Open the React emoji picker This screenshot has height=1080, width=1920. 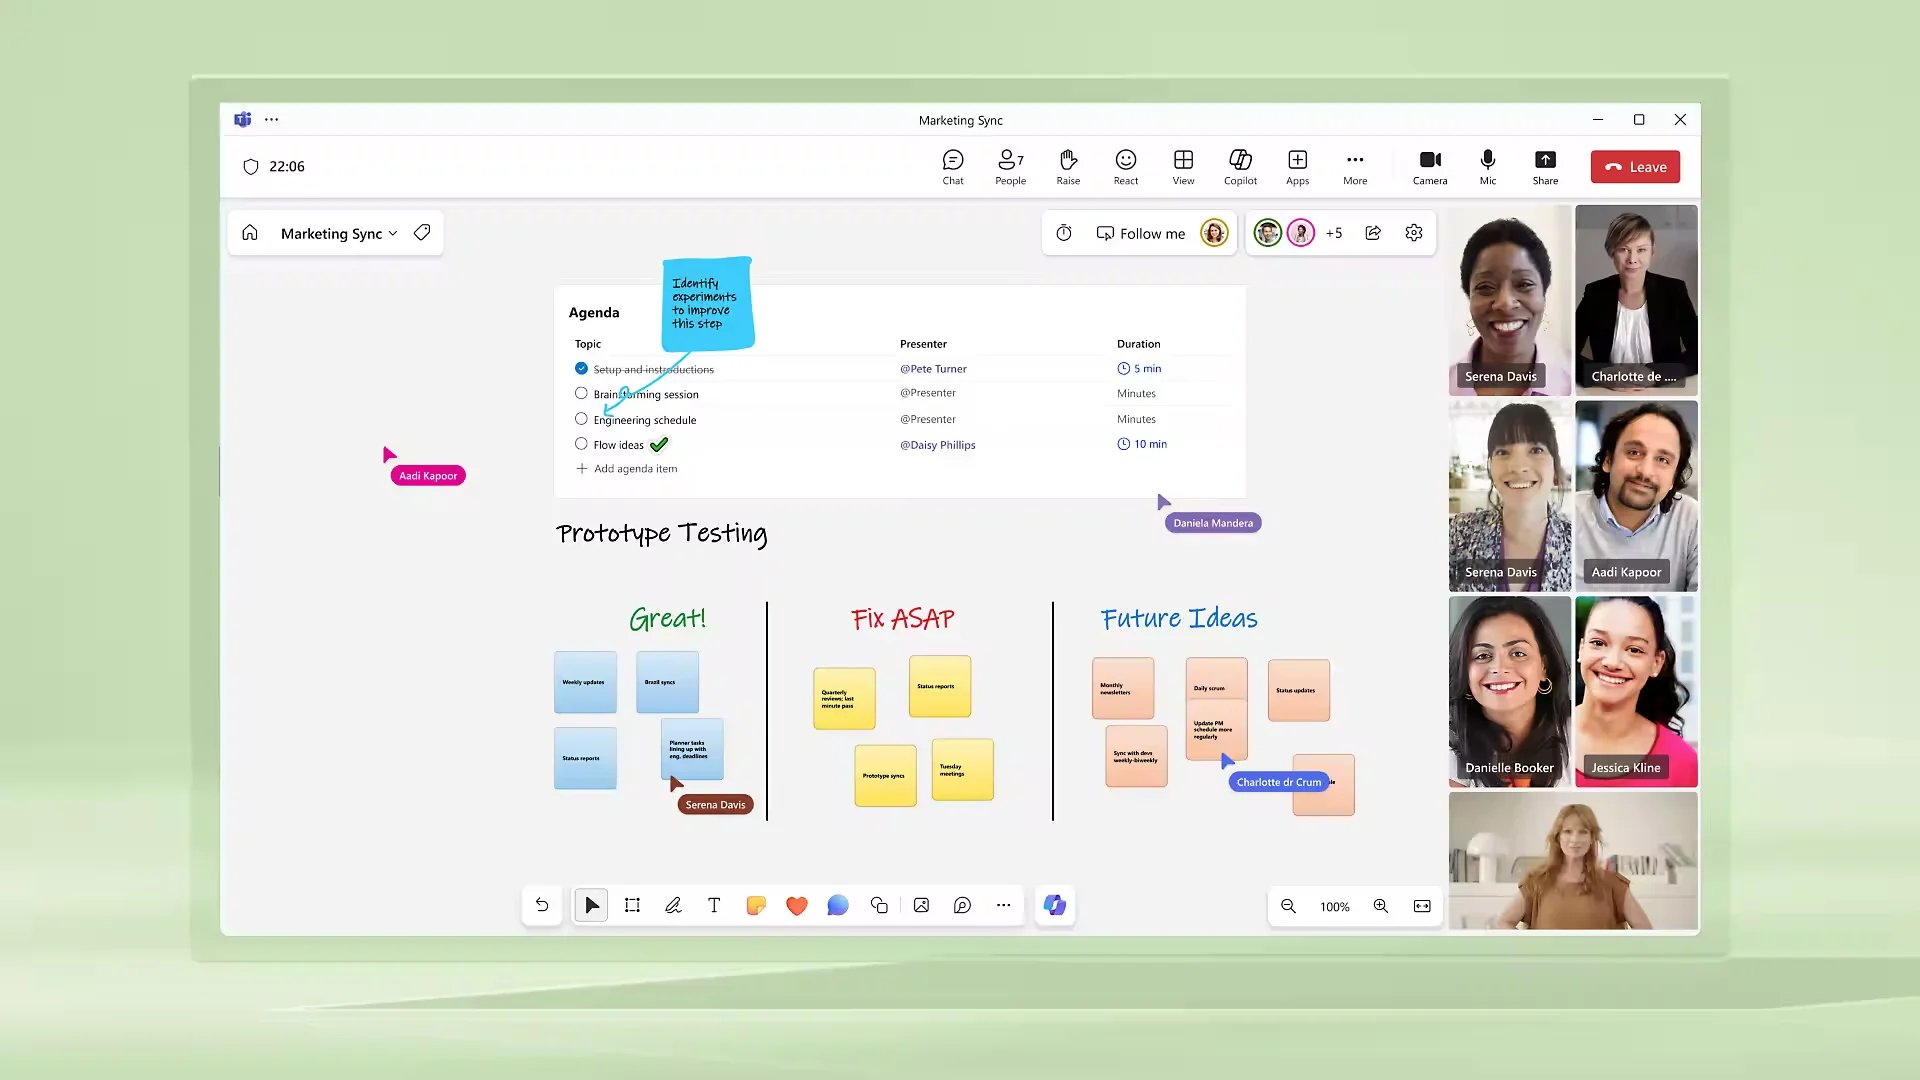tap(1125, 166)
